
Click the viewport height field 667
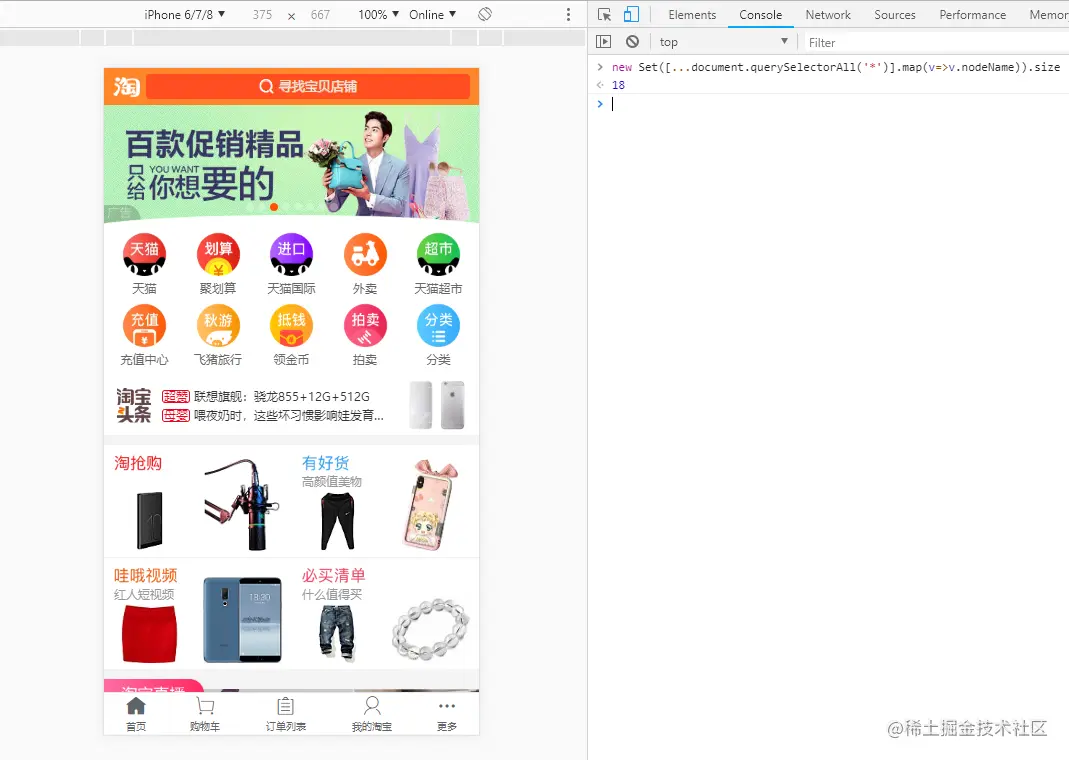tap(320, 14)
